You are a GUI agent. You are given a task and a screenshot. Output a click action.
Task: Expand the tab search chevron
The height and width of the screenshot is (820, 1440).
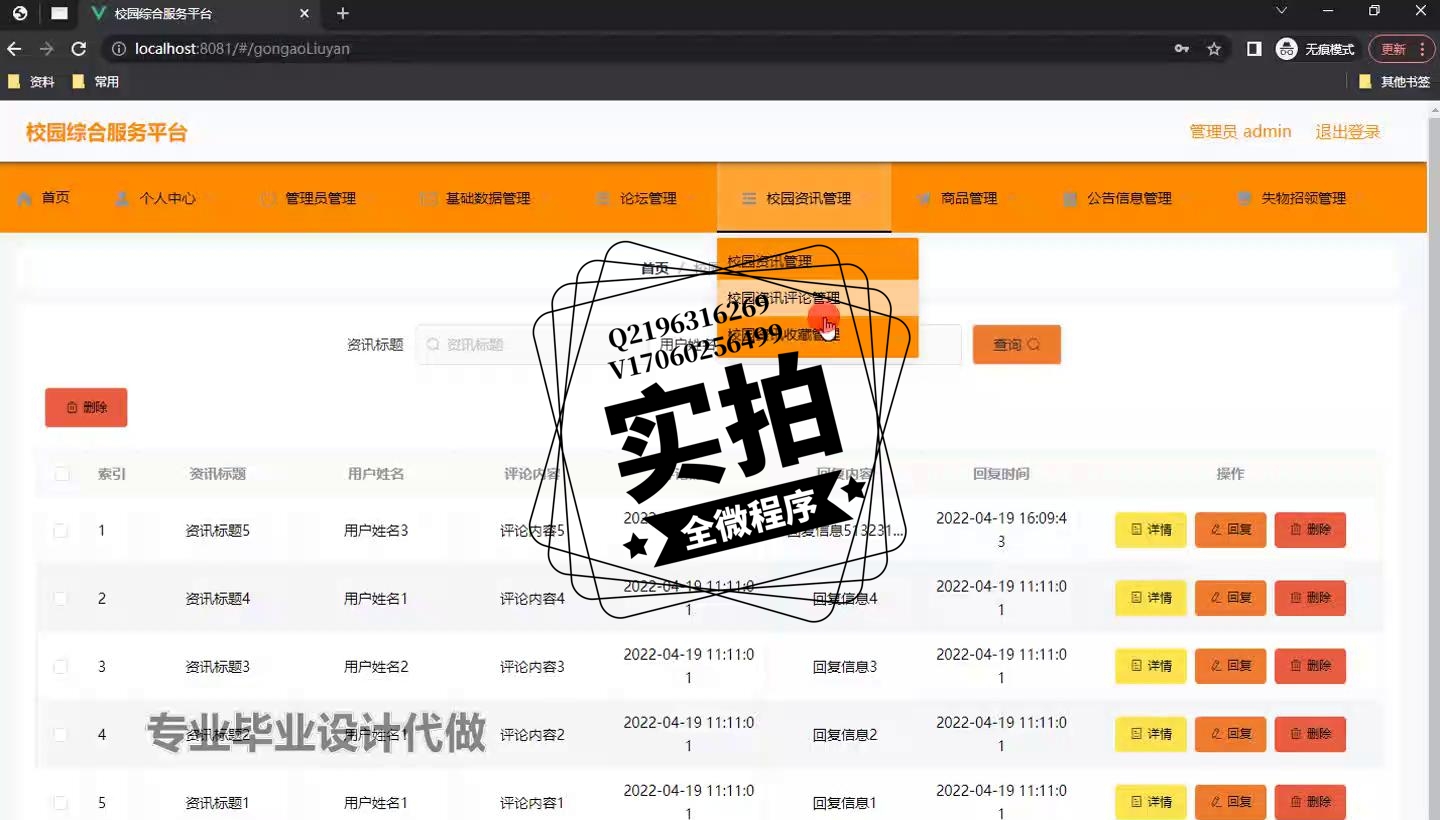[1282, 11]
